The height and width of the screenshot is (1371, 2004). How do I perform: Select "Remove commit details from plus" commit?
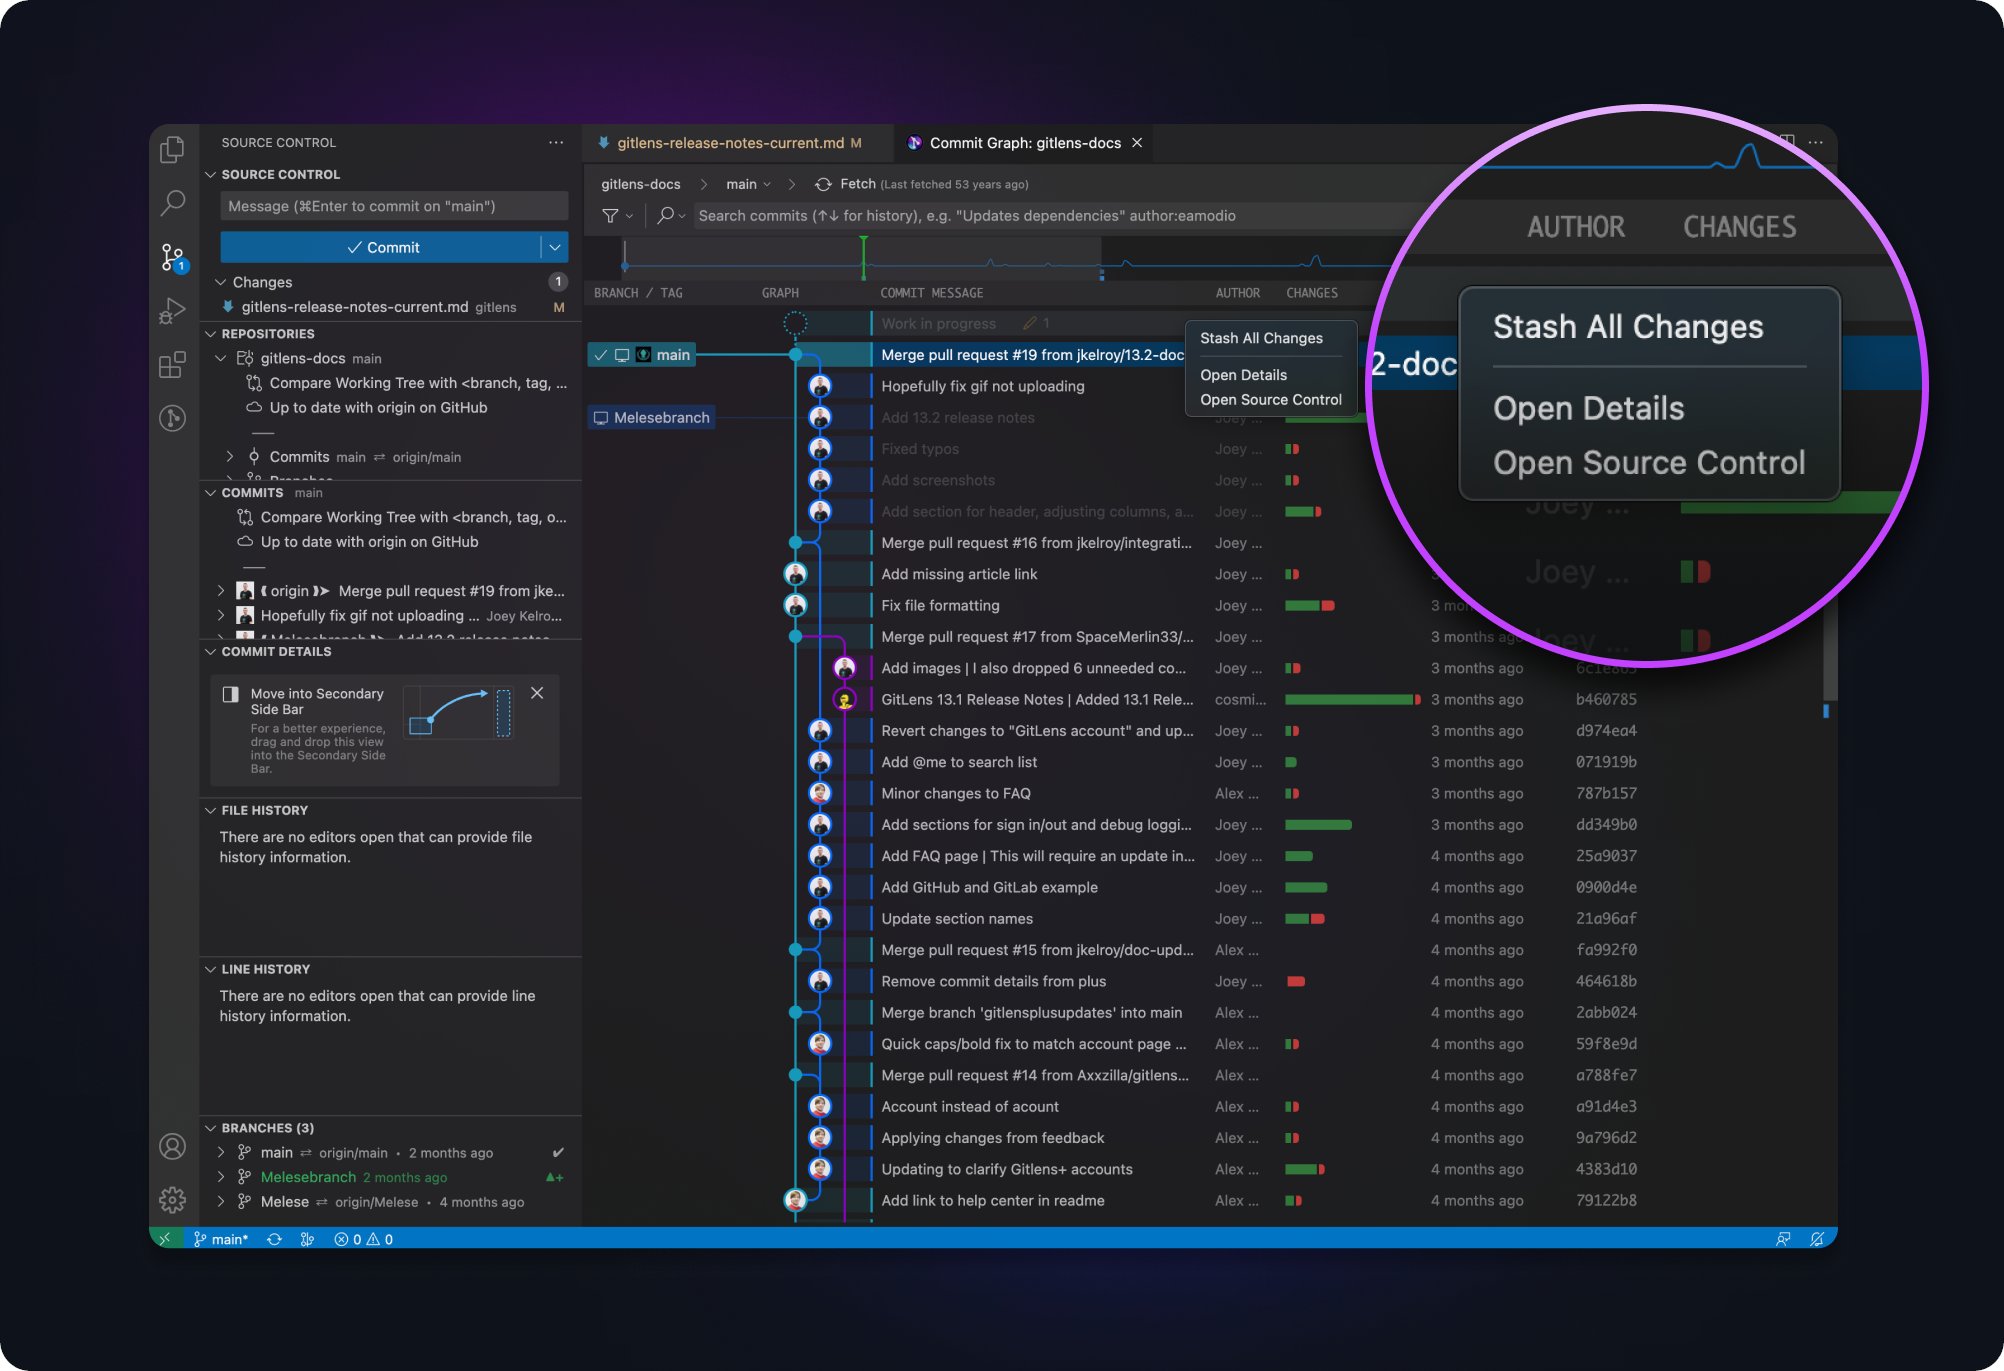coord(993,982)
